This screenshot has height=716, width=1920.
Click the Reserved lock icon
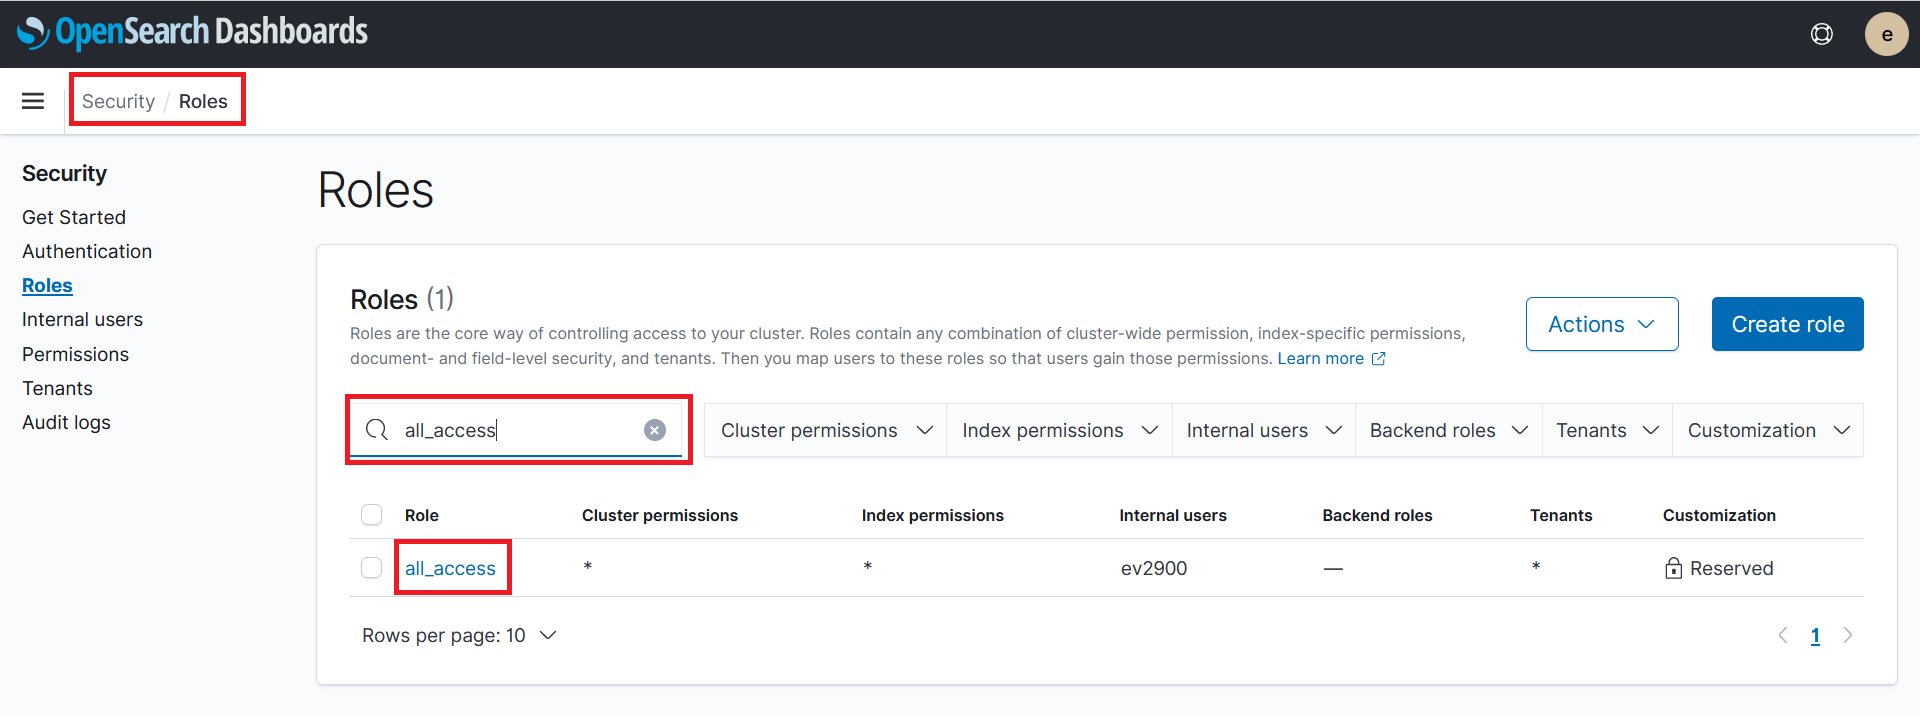point(1673,568)
